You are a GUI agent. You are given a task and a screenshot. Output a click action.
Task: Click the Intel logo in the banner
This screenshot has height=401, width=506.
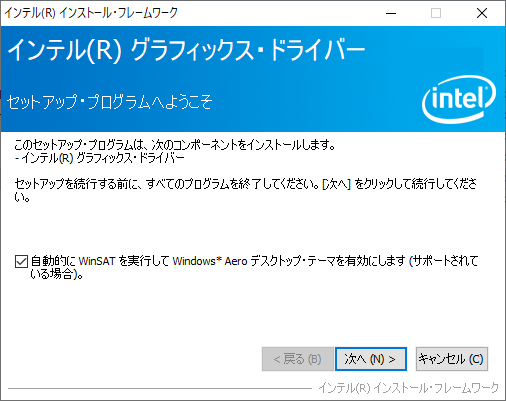459,99
